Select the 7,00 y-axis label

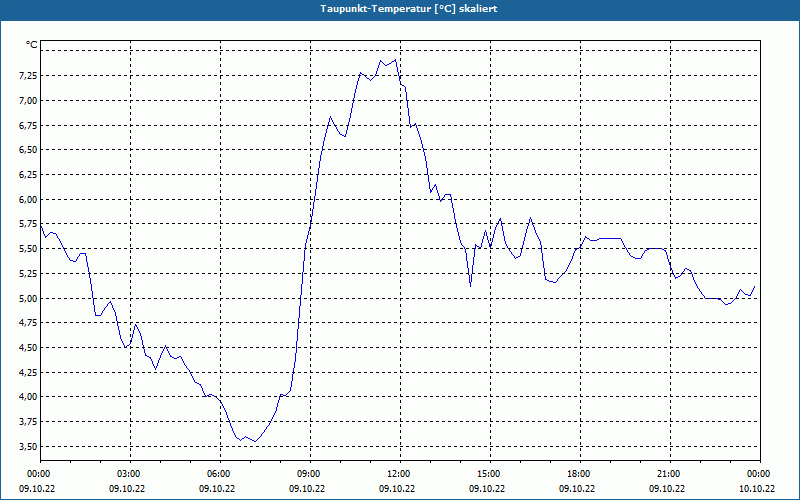pos(28,101)
